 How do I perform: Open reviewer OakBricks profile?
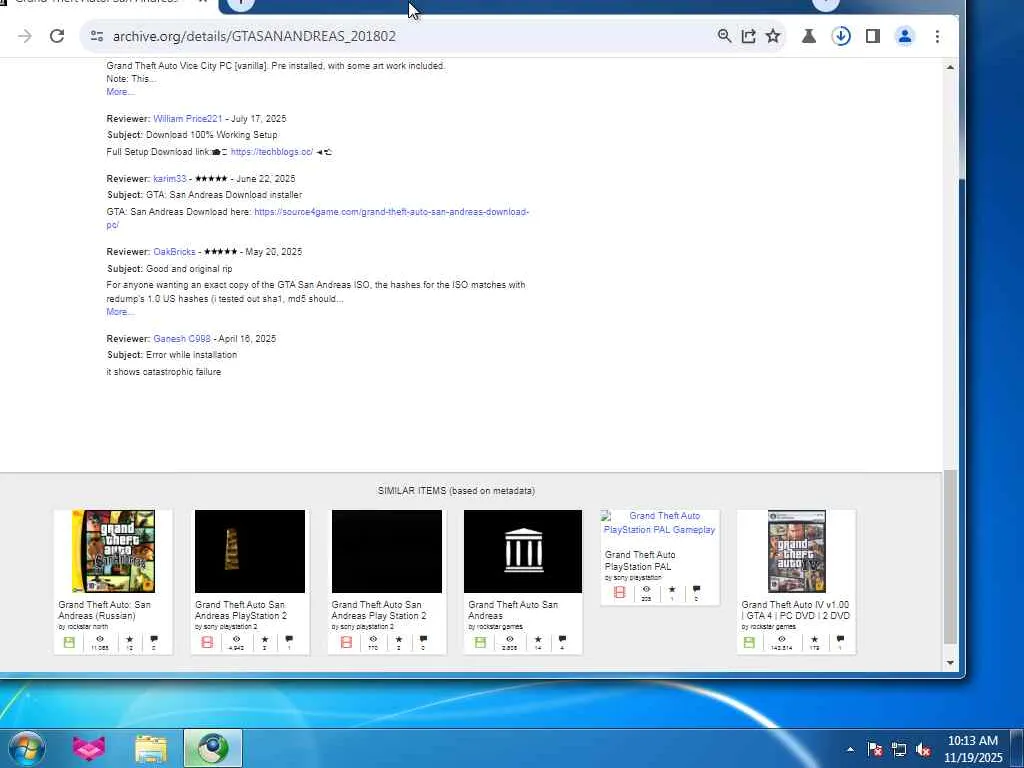tap(174, 252)
